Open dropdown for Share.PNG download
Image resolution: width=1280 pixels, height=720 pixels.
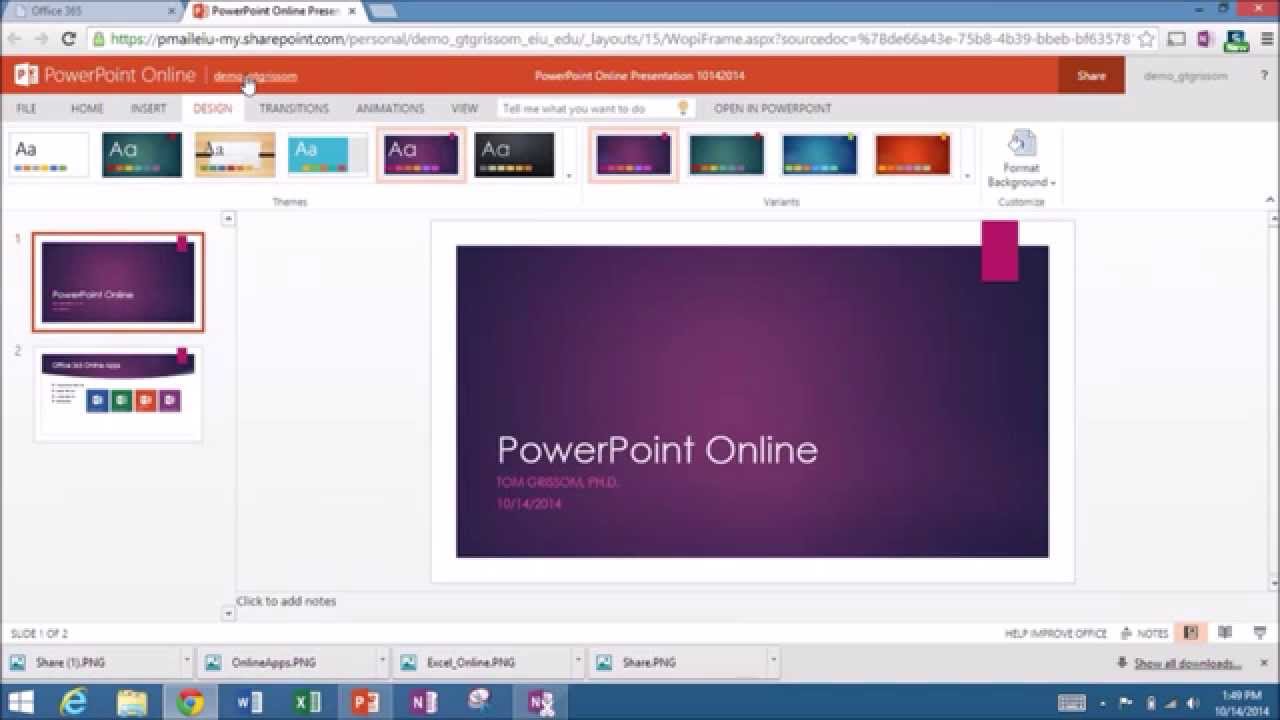pyautogui.click(x=773, y=662)
